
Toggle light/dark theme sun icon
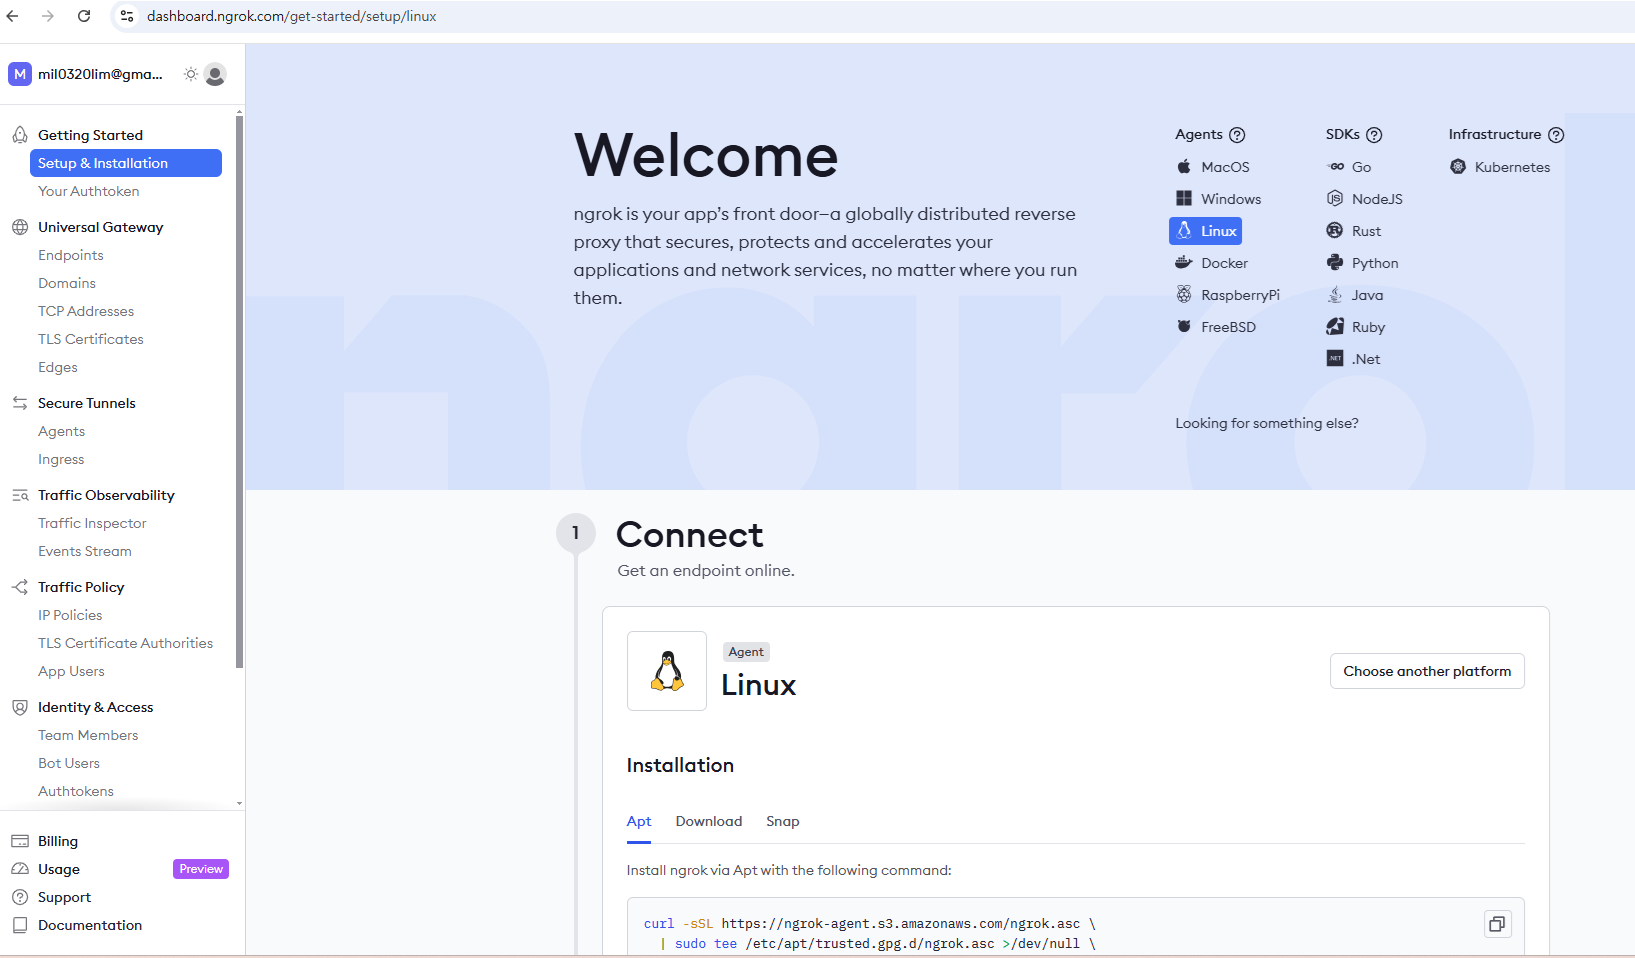click(x=191, y=74)
